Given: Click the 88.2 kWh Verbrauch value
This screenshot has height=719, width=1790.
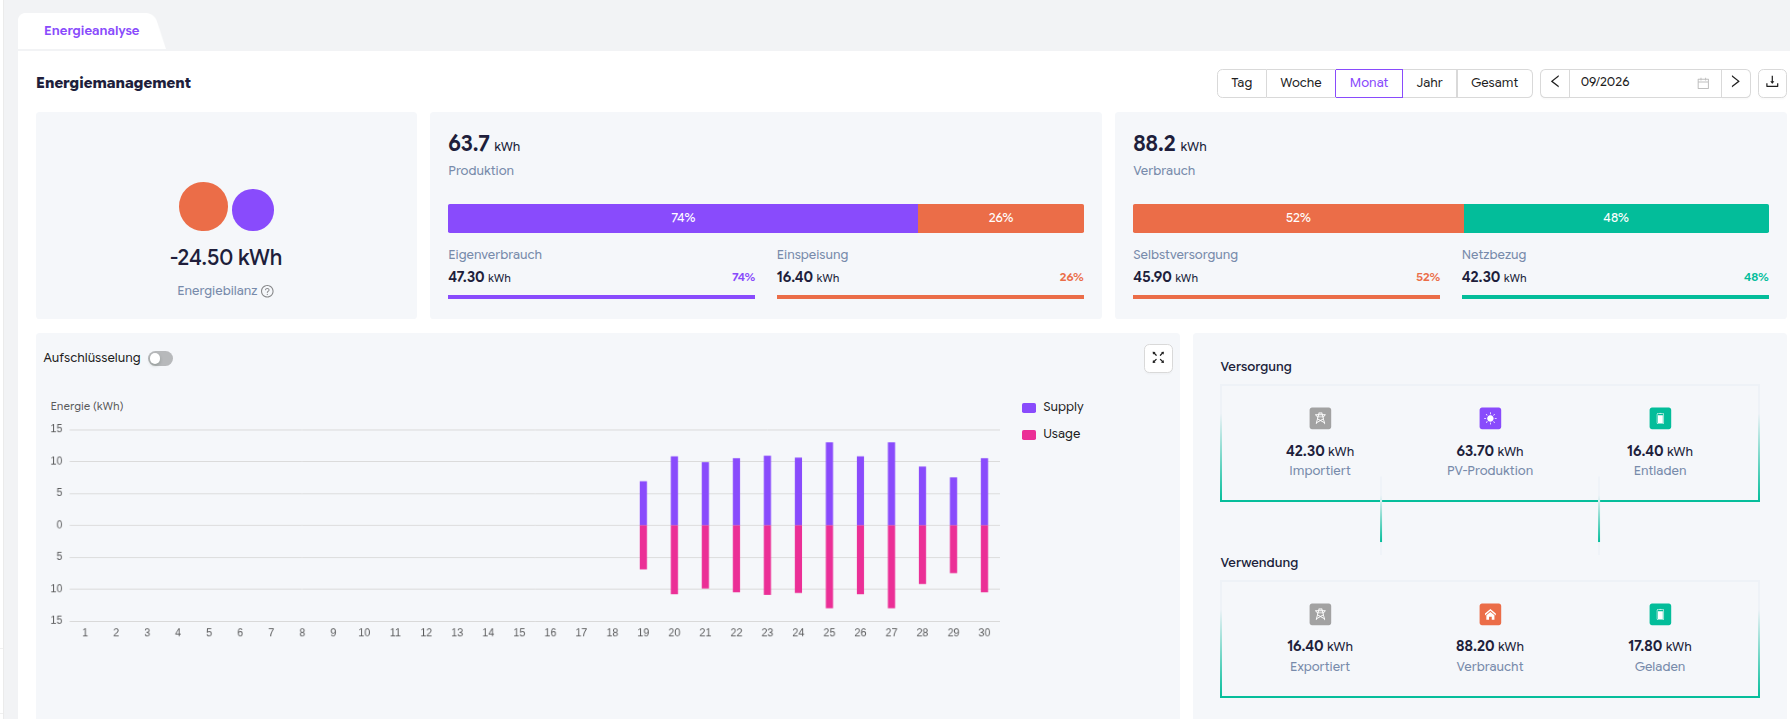Looking at the screenshot, I should tap(1170, 144).
